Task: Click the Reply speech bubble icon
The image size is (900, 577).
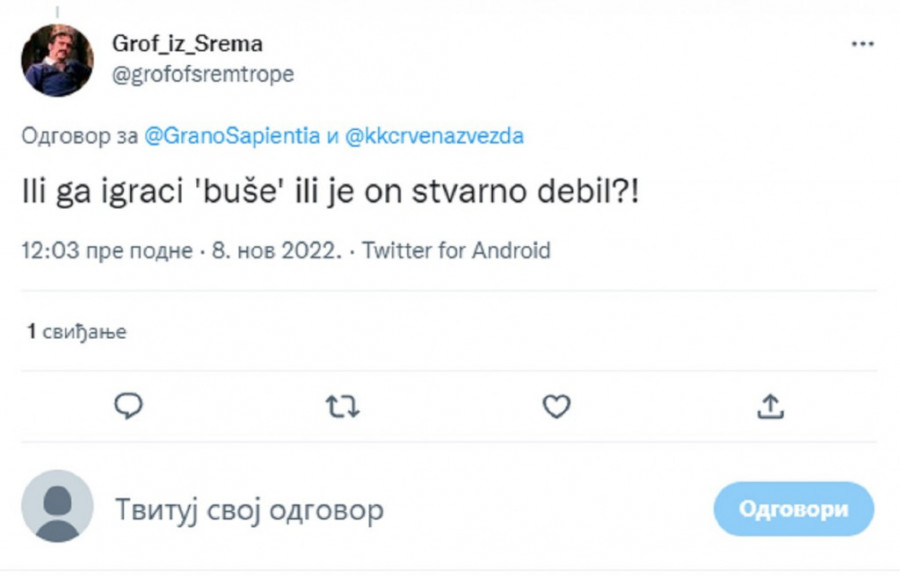Action: [128, 406]
